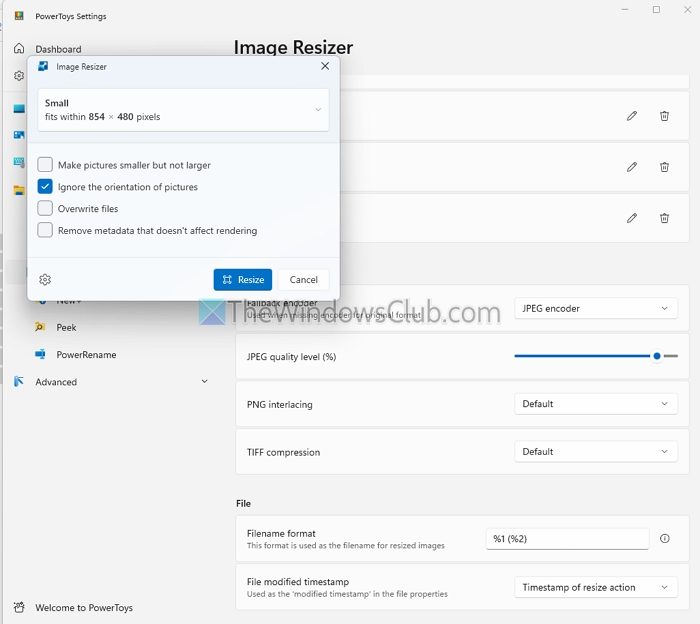700x624 pixels.
Task: Open Welcome to PowerToys page
Action: [84, 607]
